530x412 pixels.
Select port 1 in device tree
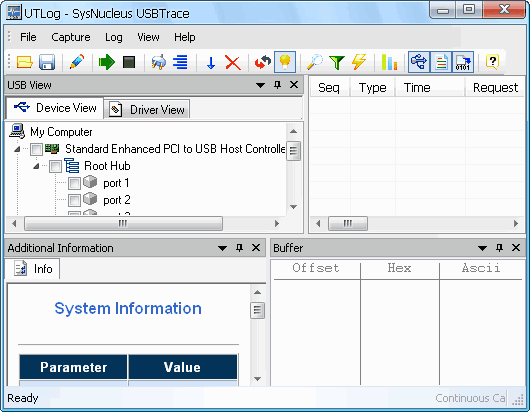(116, 183)
